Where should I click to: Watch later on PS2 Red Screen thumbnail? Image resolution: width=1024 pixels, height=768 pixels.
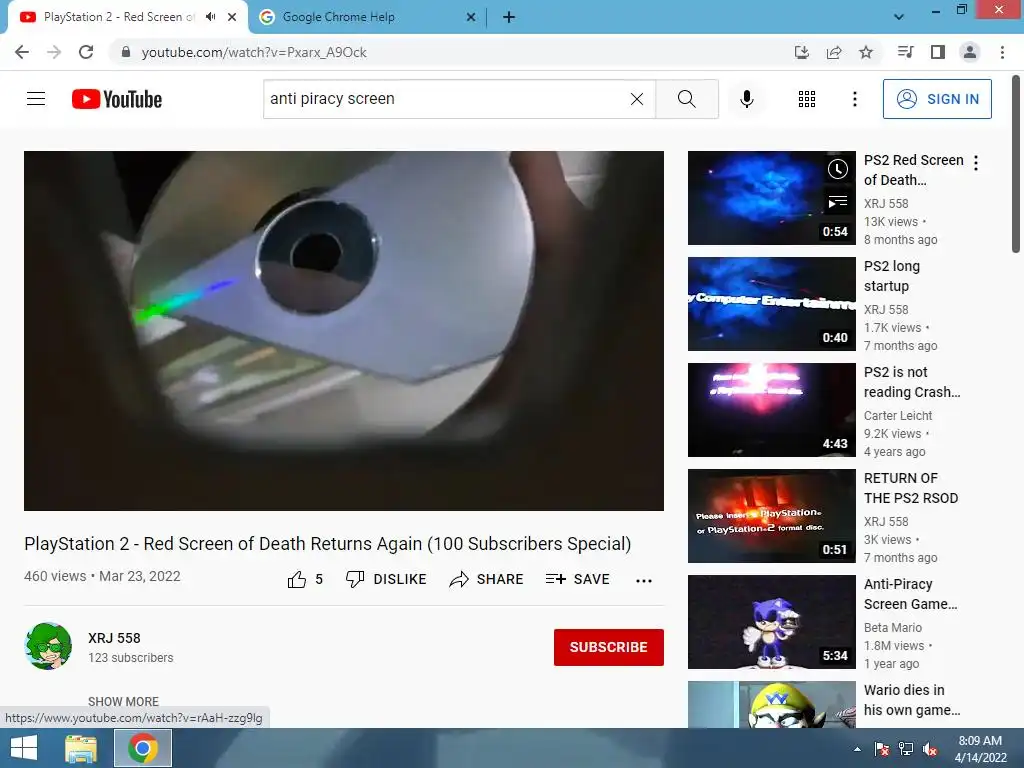(x=838, y=170)
